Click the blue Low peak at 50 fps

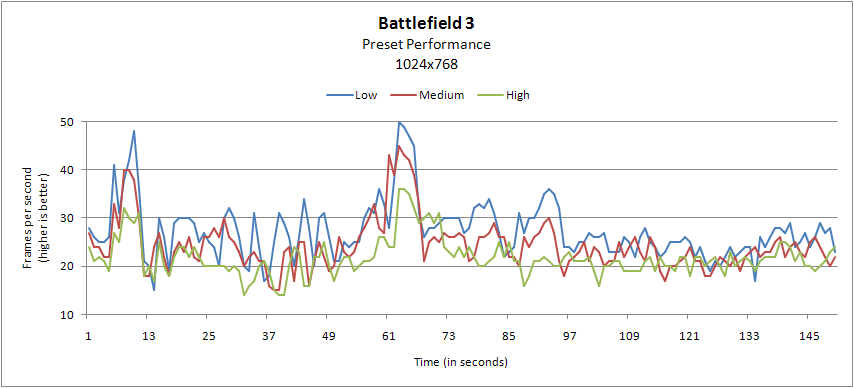click(x=399, y=122)
